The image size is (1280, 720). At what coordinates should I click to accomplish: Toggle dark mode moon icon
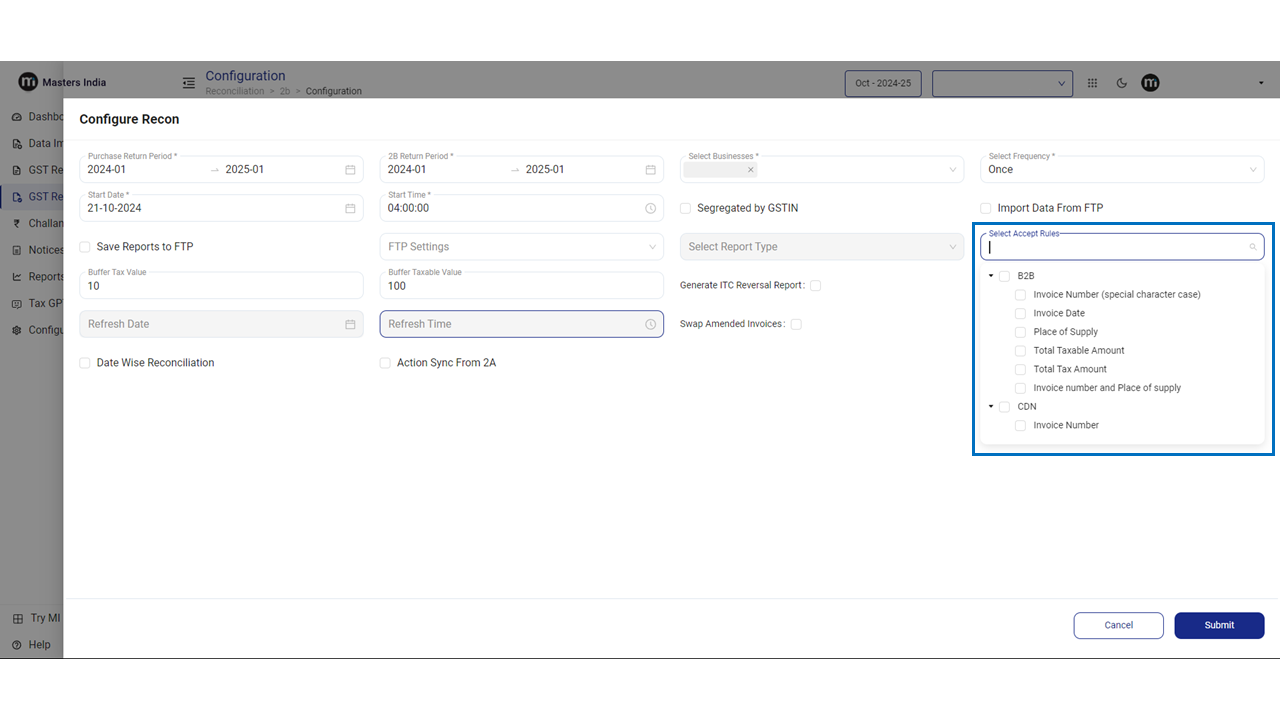coord(1121,83)
